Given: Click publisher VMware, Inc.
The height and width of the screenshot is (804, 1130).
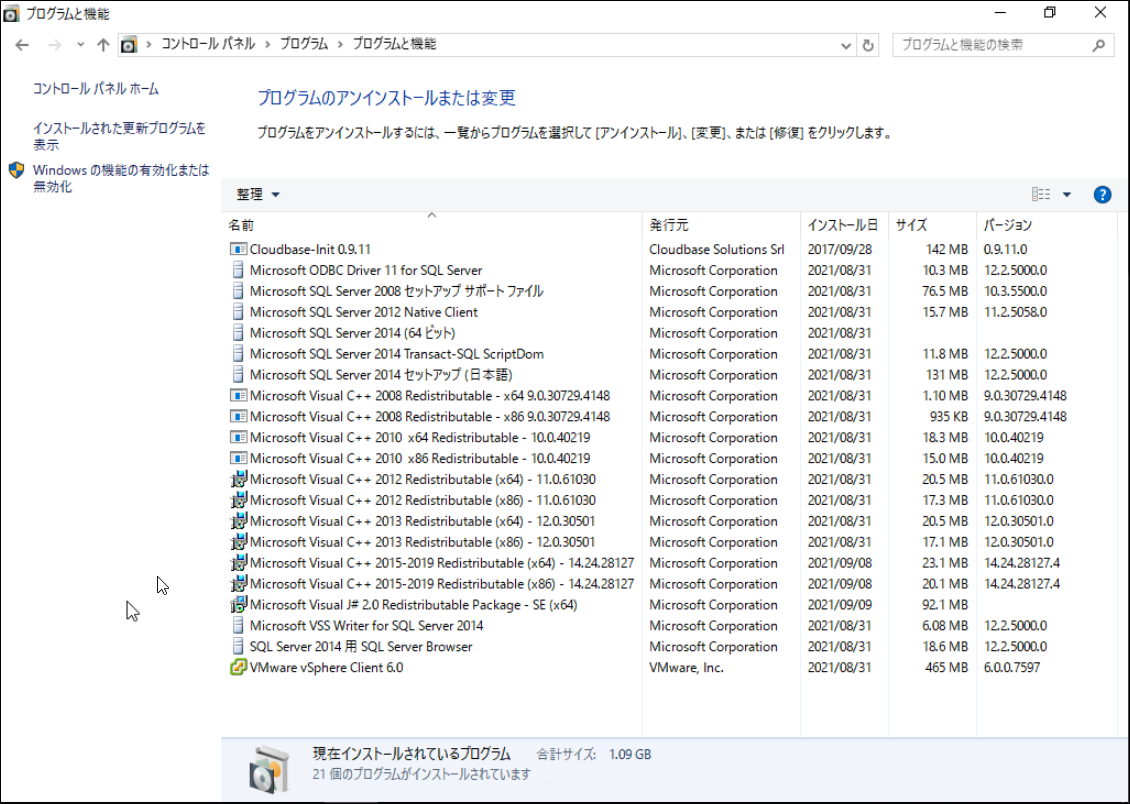Looking at the screenshot, I should click(686, 667).
